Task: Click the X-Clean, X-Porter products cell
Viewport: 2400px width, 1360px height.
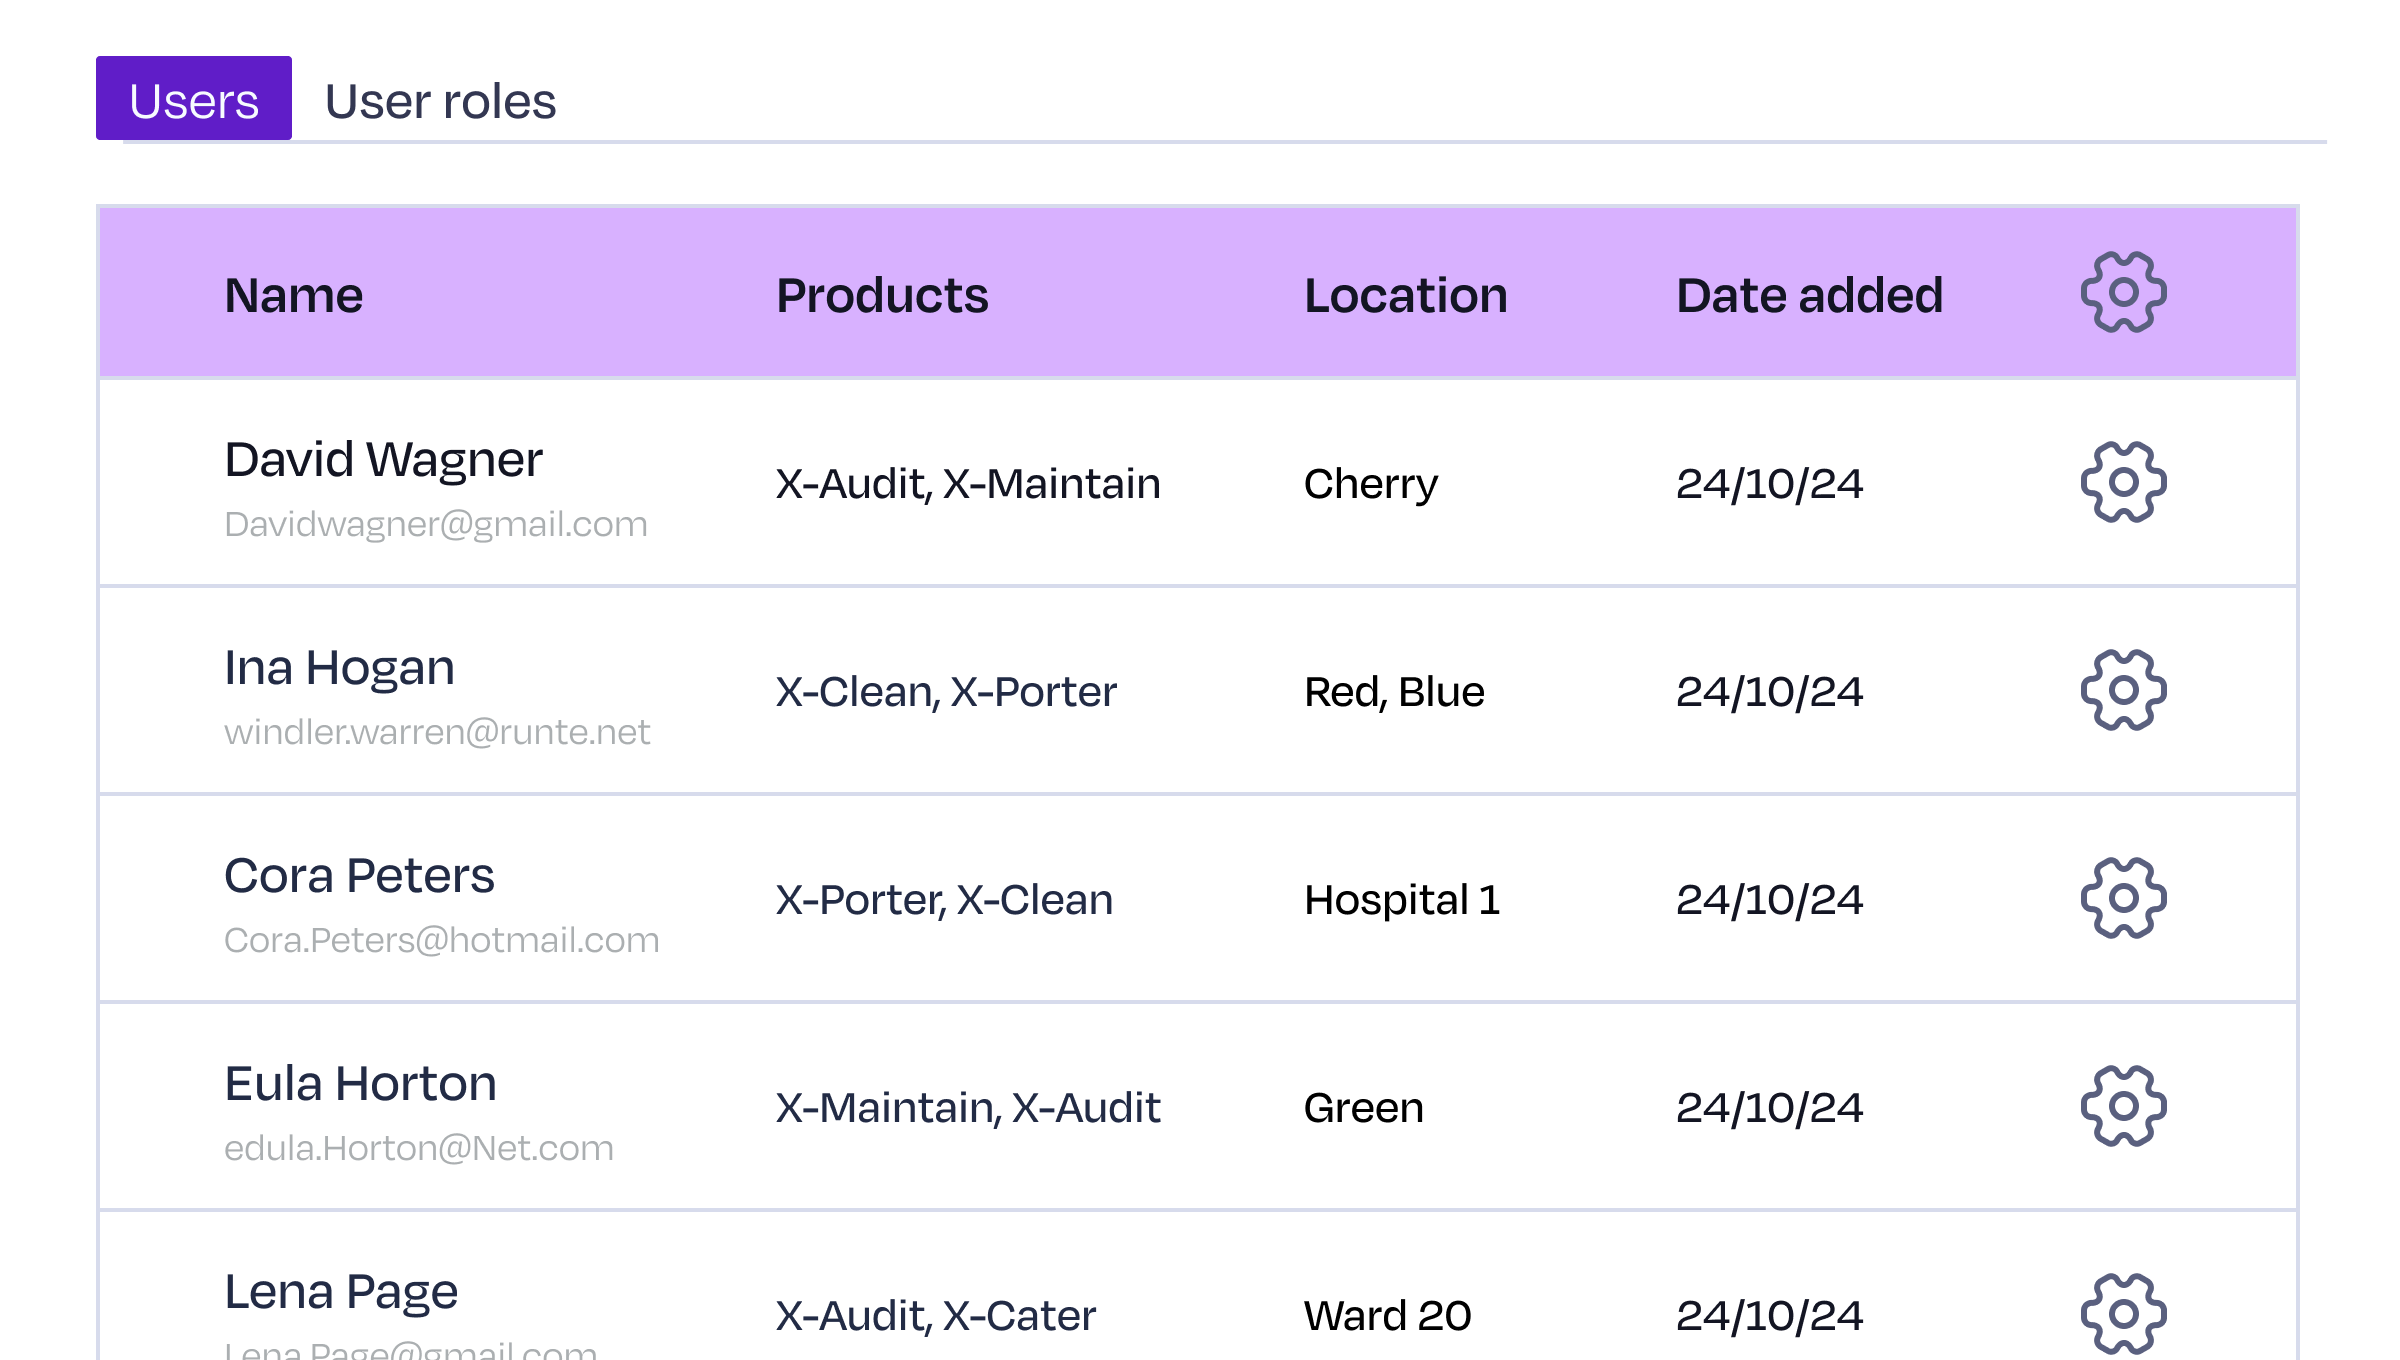Action: point(946,692)
